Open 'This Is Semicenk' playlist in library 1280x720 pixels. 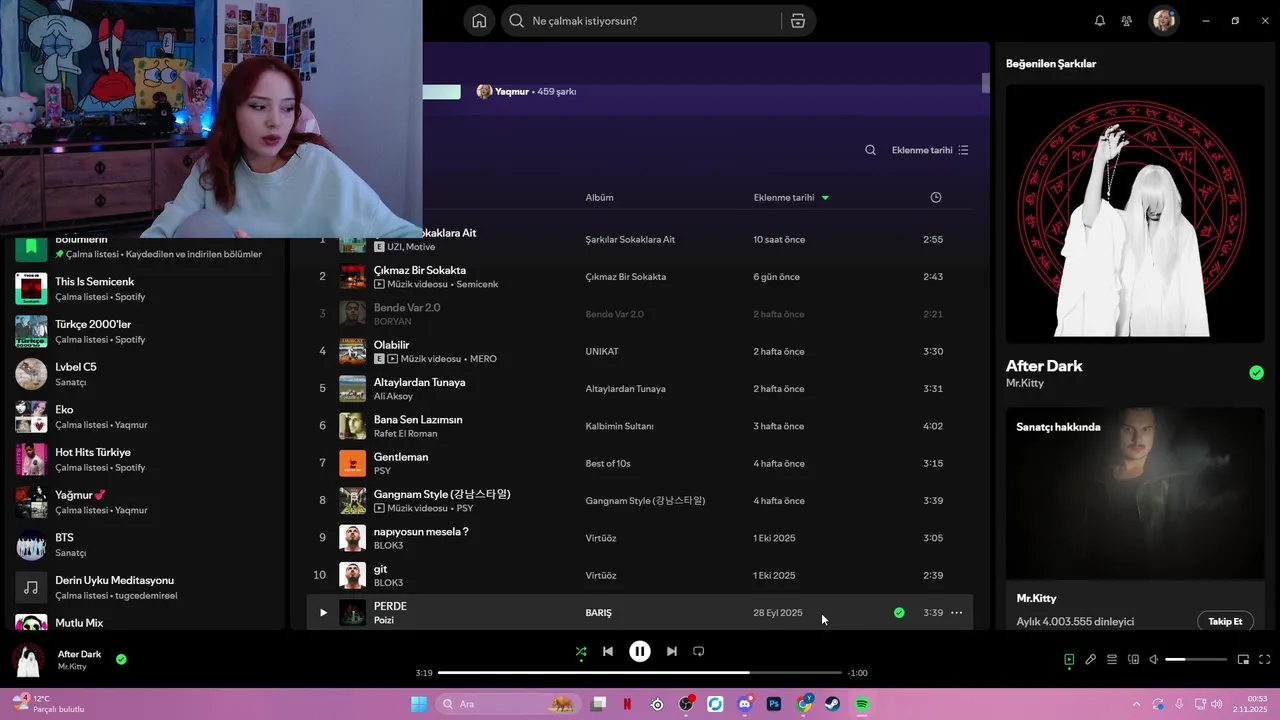(x=145, y=289)
